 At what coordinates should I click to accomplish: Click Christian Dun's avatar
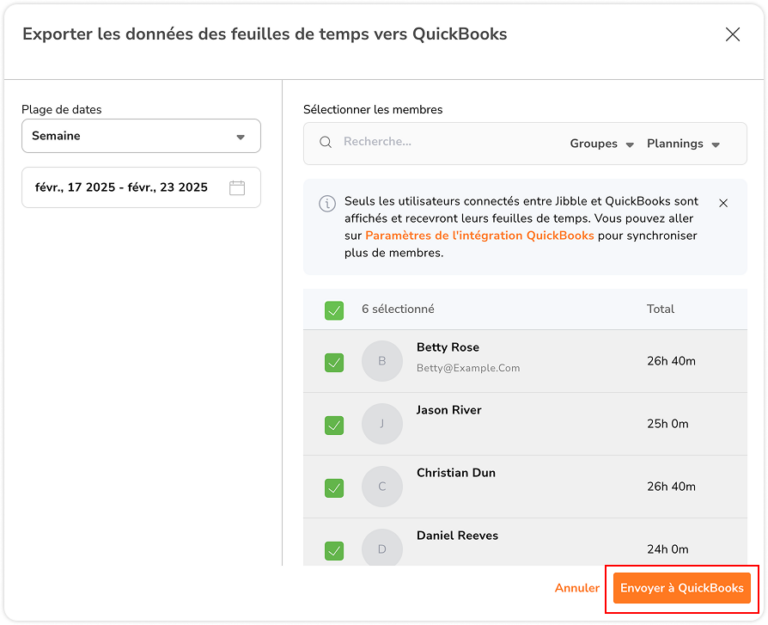[x=382, y=487]
